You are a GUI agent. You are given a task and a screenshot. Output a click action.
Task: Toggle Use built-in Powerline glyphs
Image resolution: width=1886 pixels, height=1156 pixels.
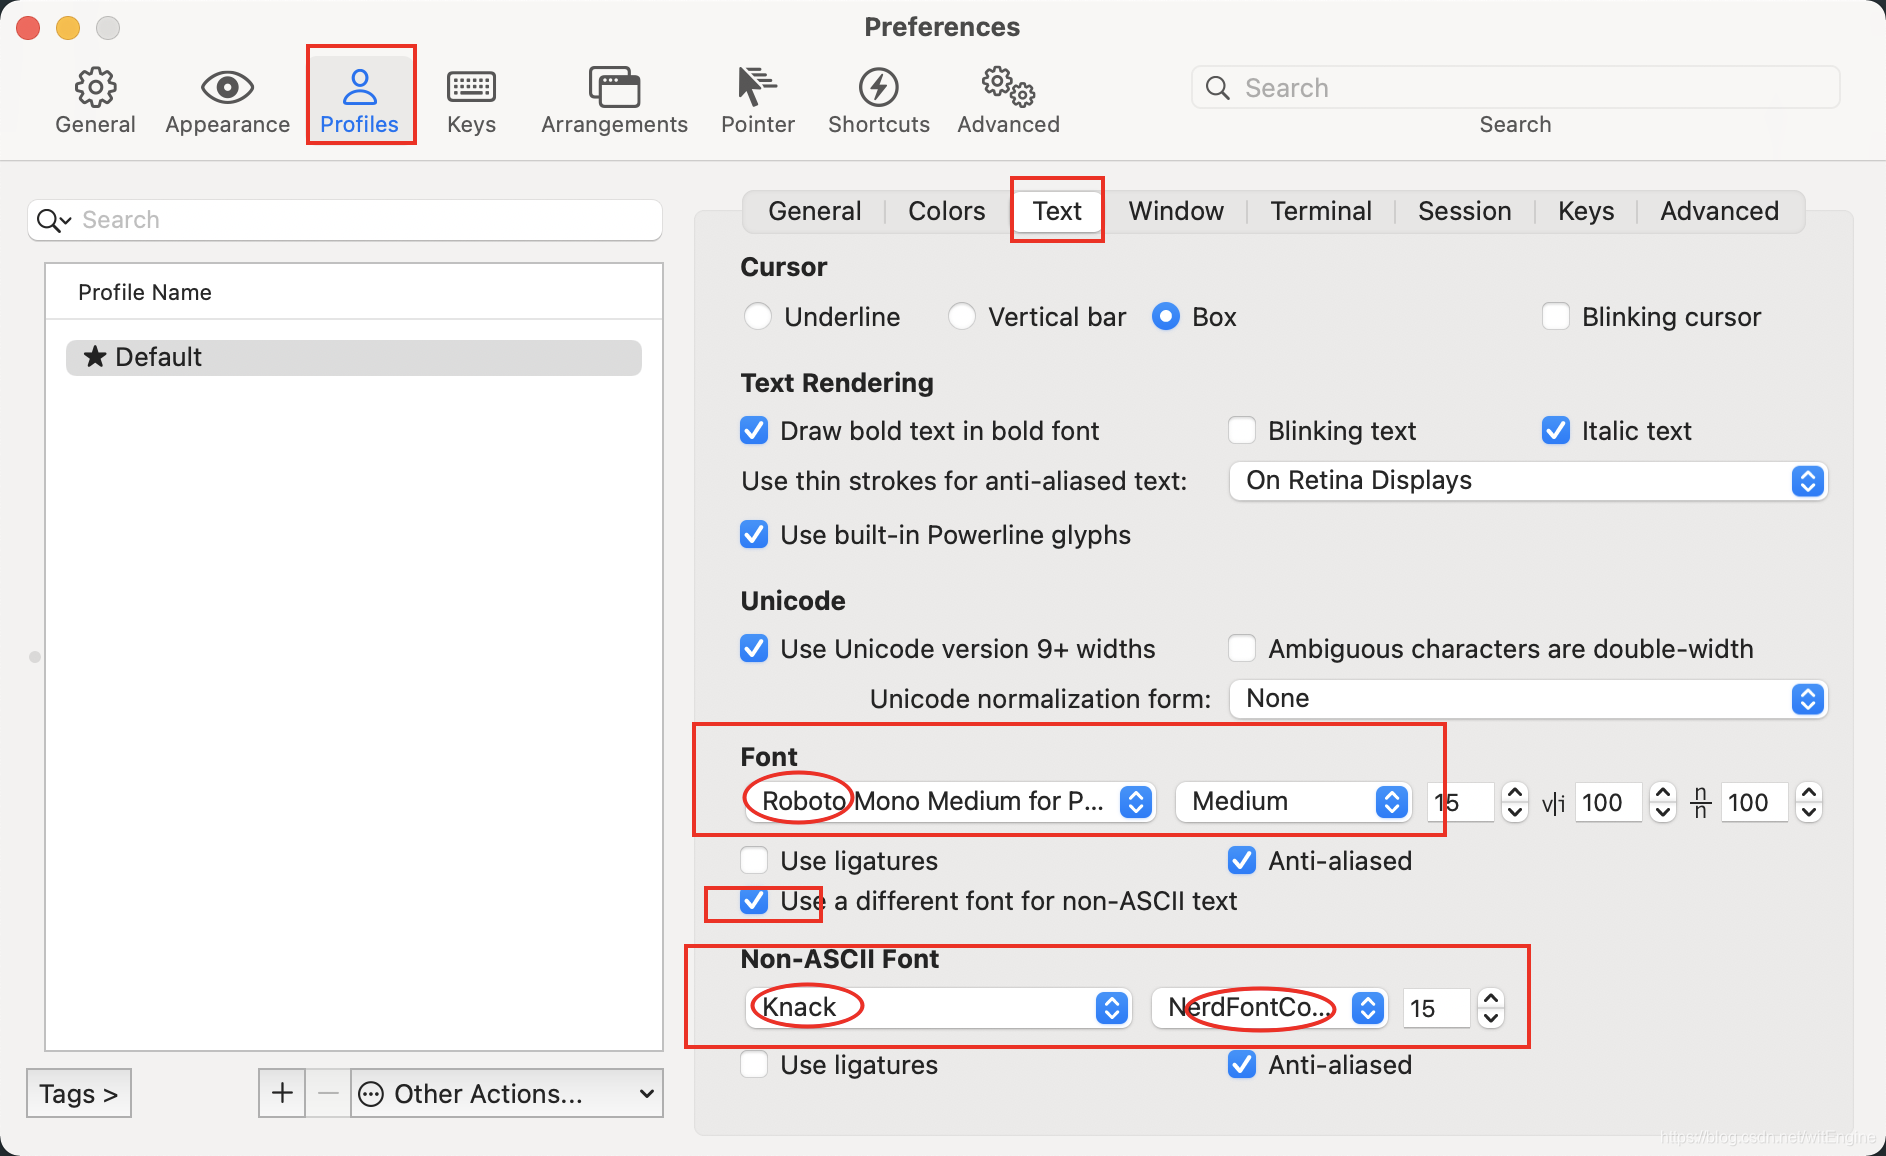(754, 535)
